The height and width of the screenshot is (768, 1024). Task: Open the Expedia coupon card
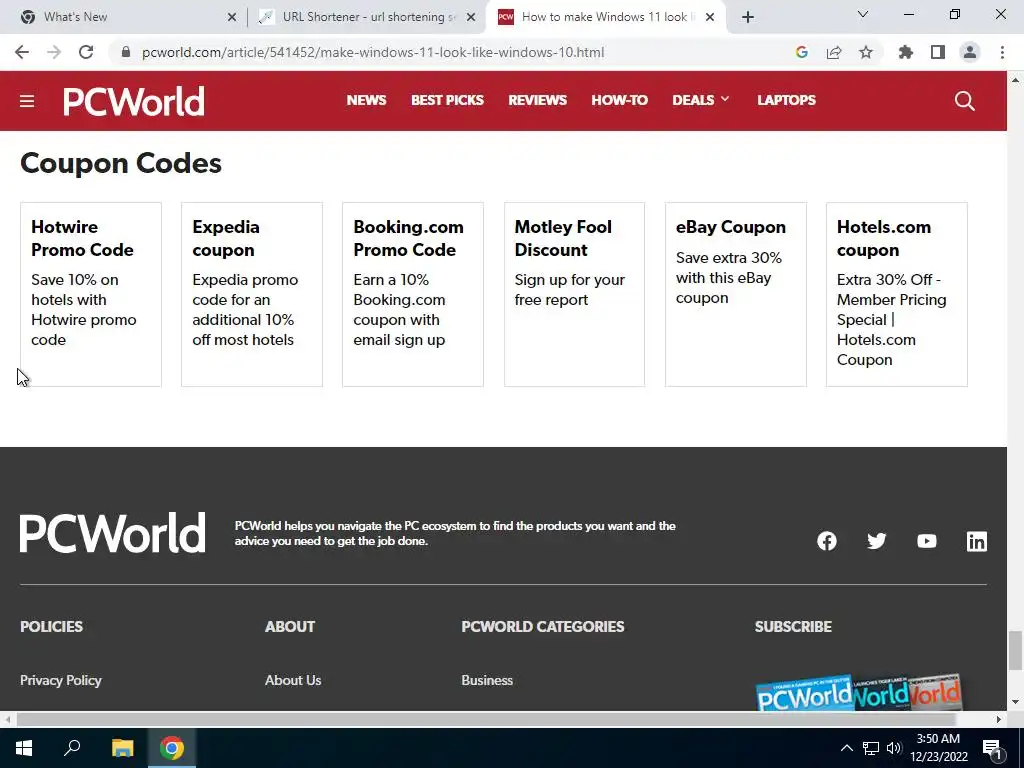251,295
